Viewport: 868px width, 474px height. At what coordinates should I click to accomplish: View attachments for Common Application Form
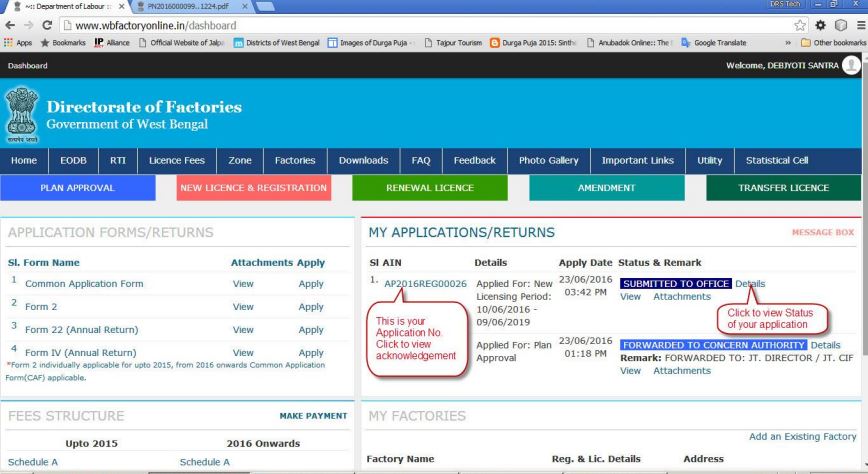coord(243,284)
